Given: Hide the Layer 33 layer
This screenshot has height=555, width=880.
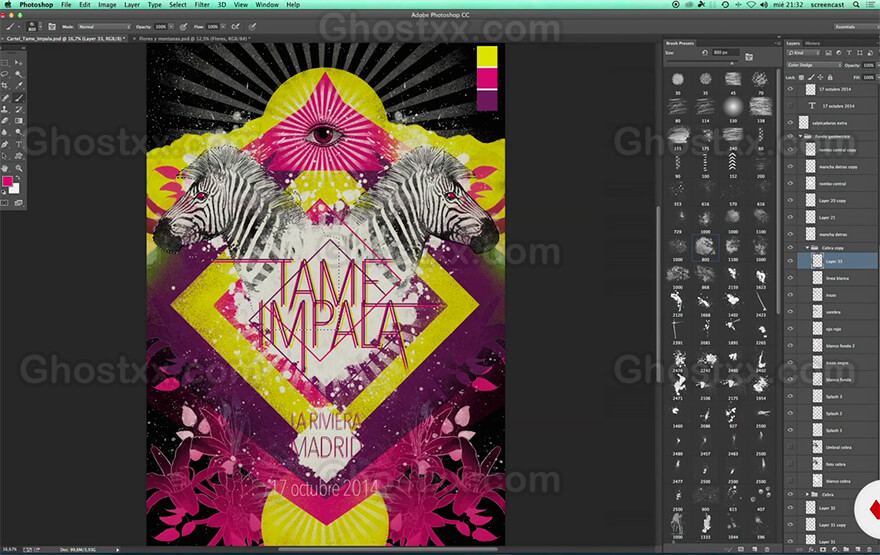Looking at the screenshot, I should point(790,261).
